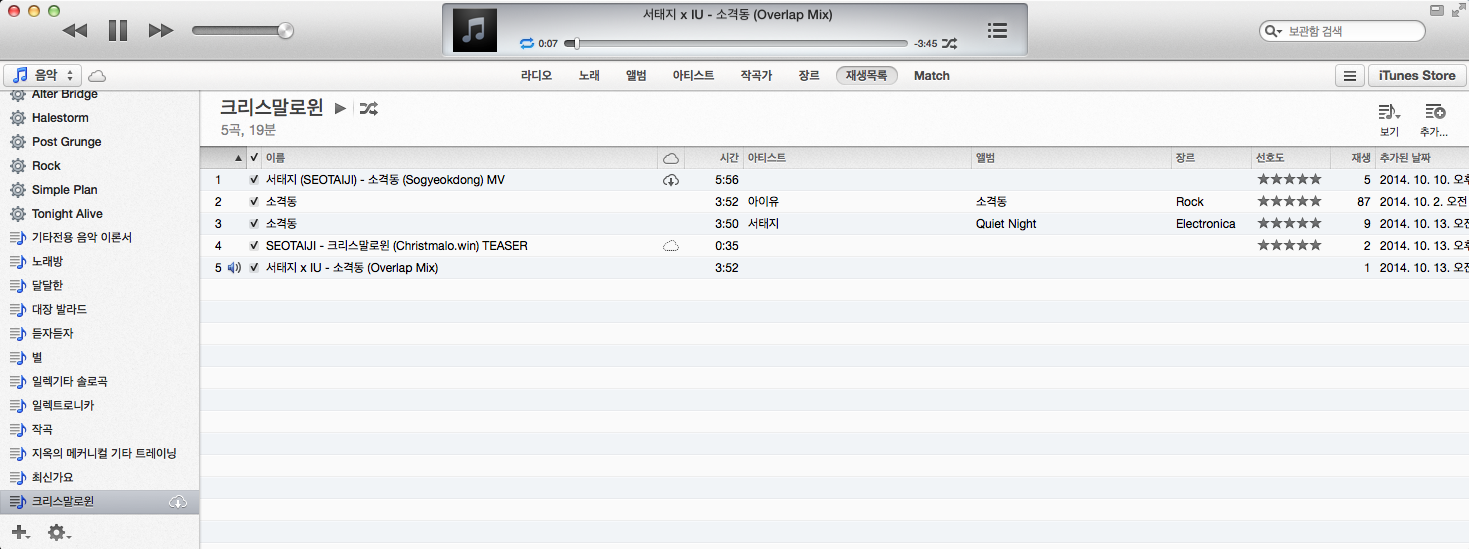Play the 크리스말로윈 playlist with play arrow

tap(340, 108)
